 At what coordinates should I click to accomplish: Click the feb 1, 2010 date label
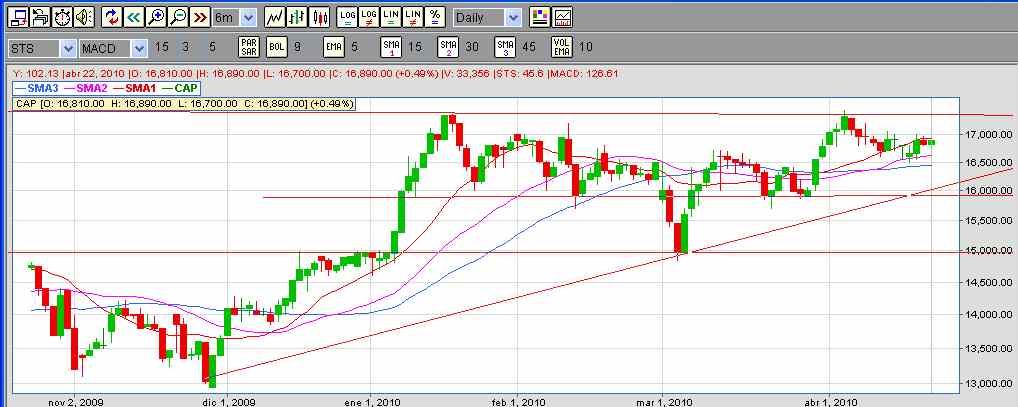click(517, 402)
